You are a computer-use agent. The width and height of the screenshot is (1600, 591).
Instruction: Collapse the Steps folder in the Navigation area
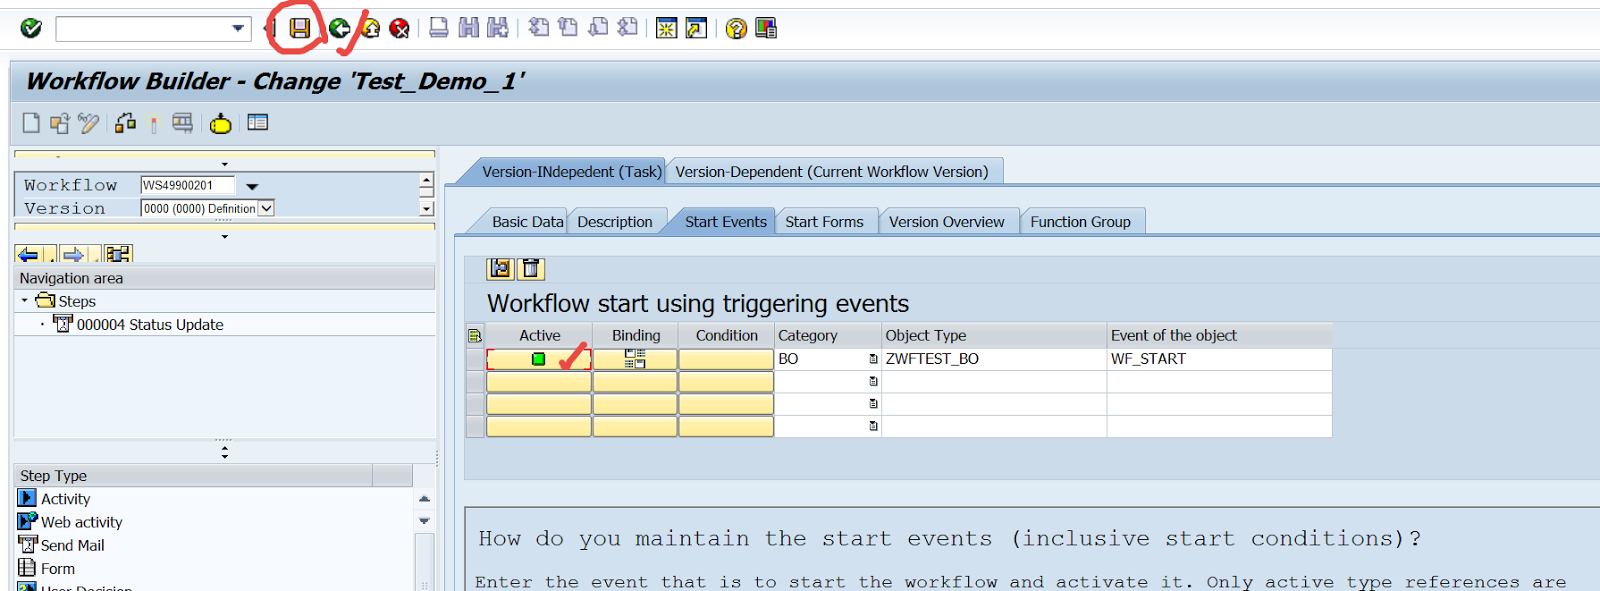pos(25,300)
